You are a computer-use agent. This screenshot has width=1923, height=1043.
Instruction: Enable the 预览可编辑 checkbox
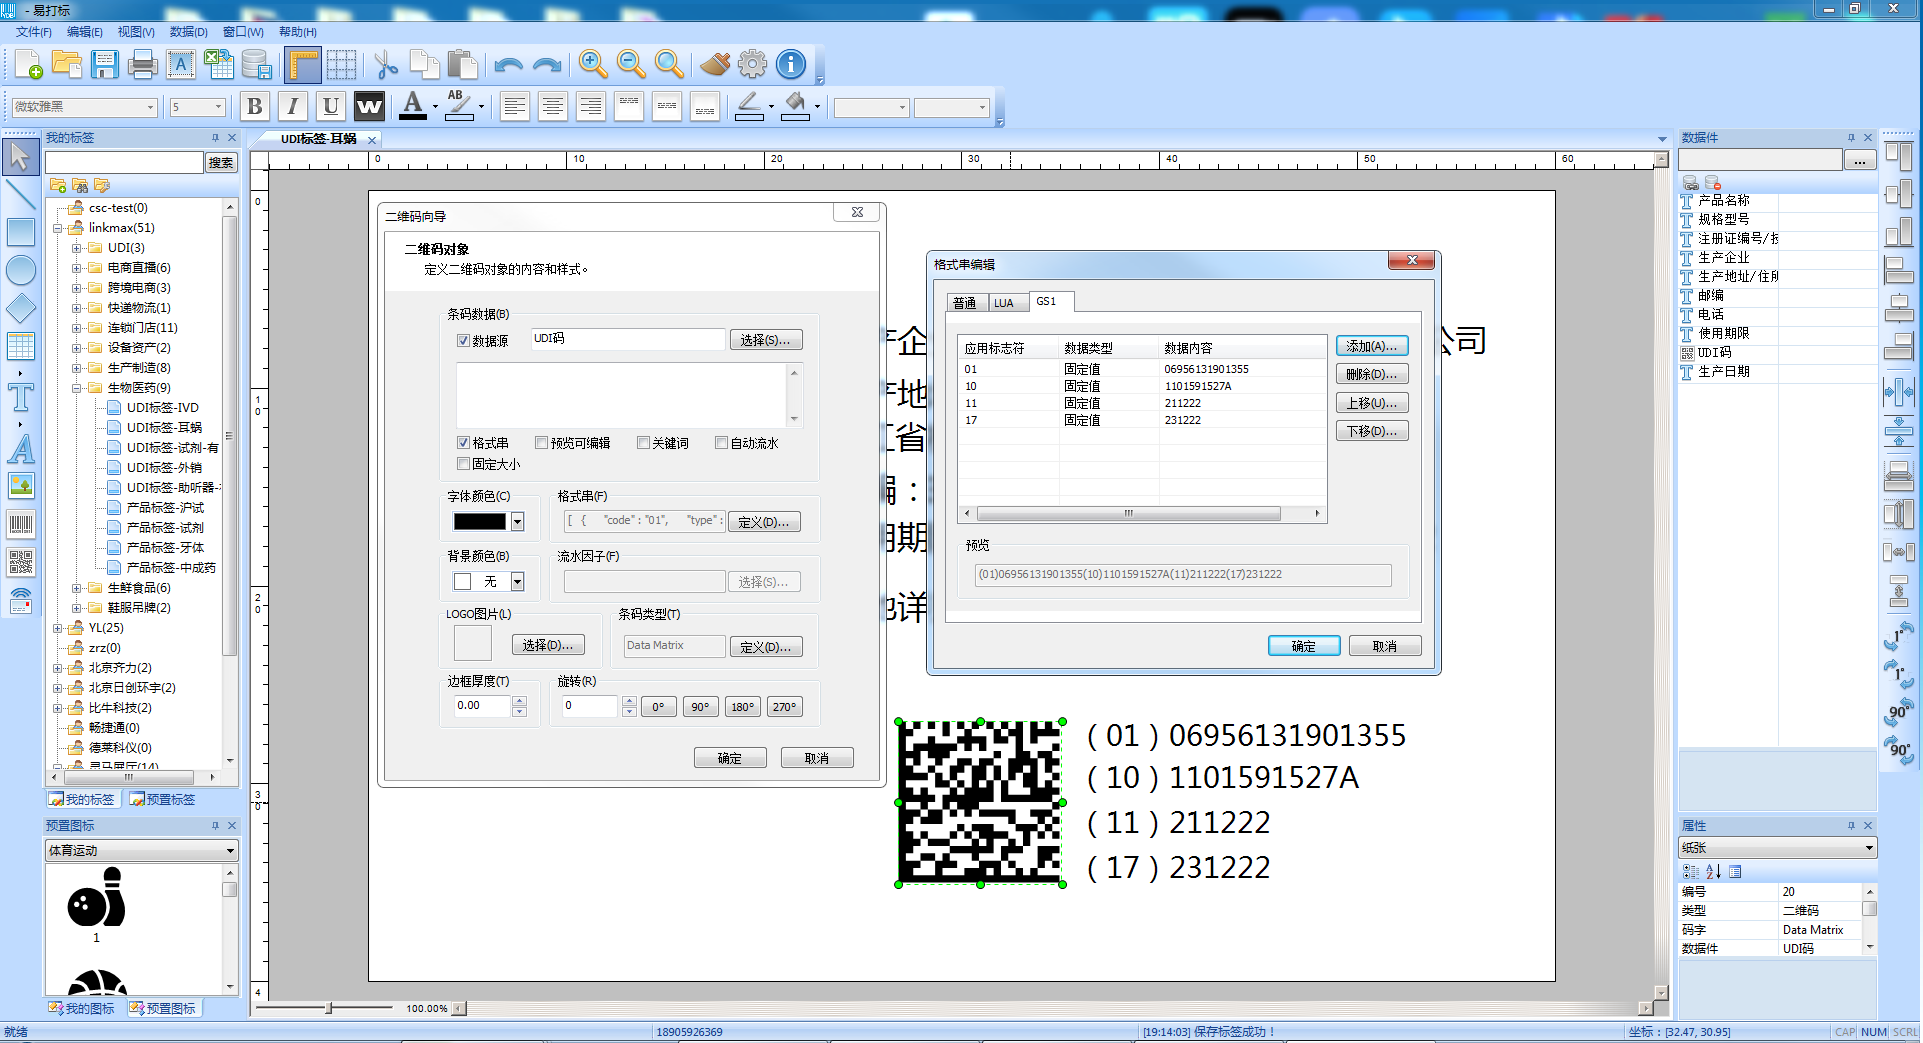click(x=541, y=443)
